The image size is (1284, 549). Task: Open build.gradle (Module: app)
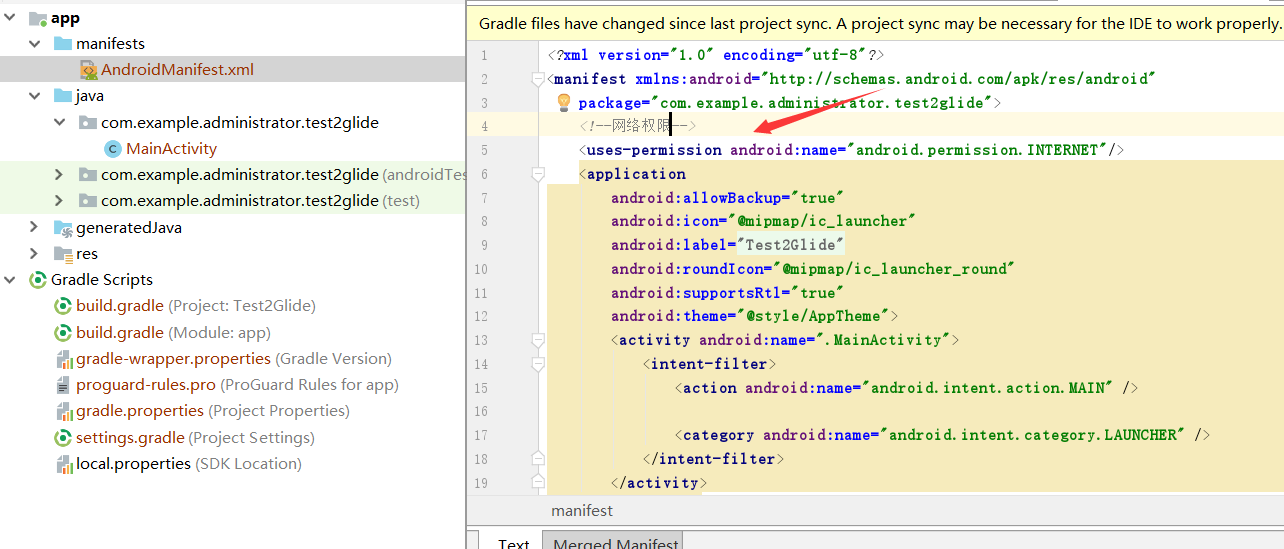pos(173,332)
